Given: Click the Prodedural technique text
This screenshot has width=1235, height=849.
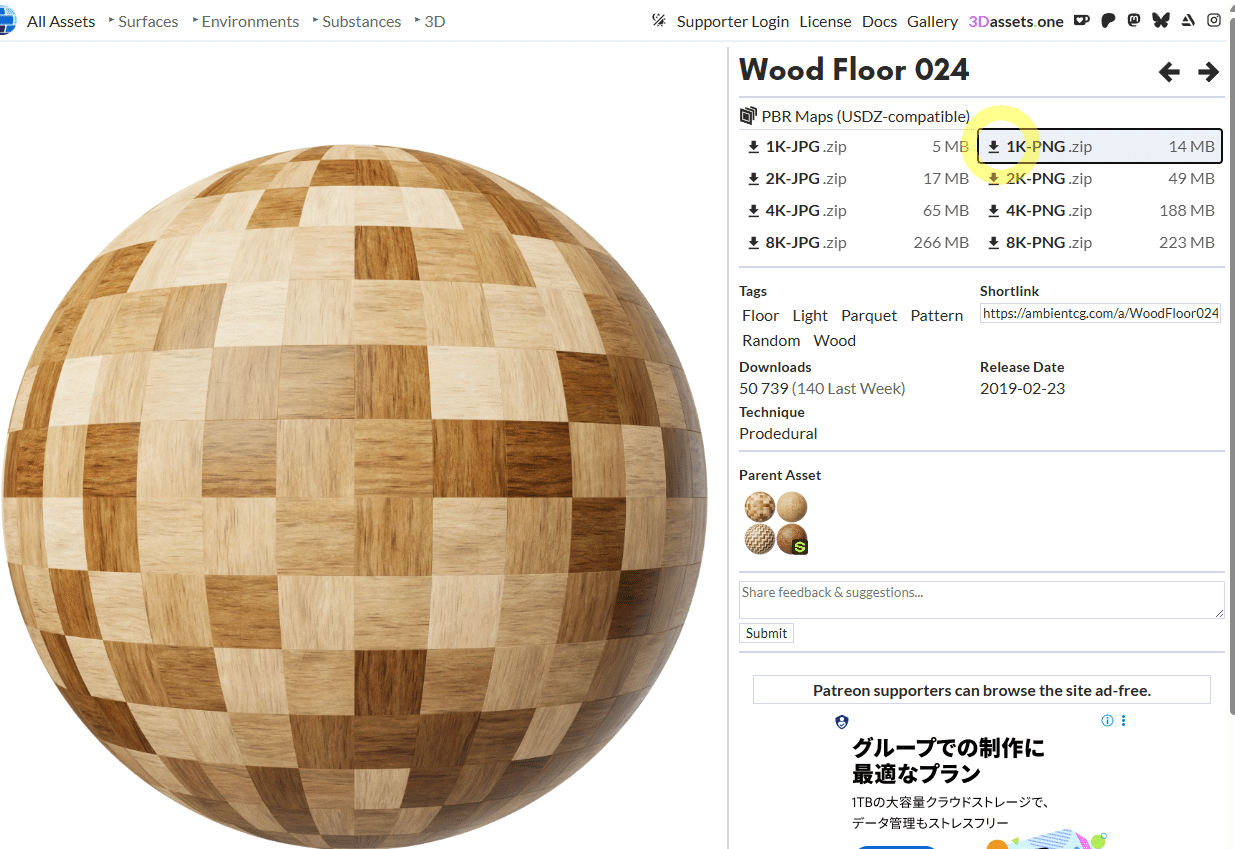Looking at the screenshot, I should coord(778,434).
